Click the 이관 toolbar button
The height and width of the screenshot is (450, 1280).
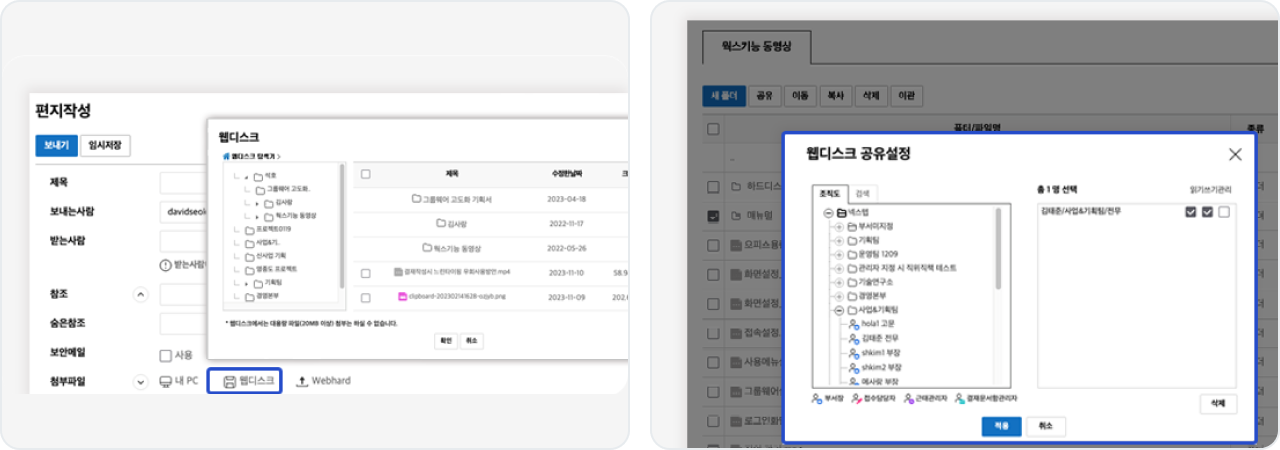point(906,96)
